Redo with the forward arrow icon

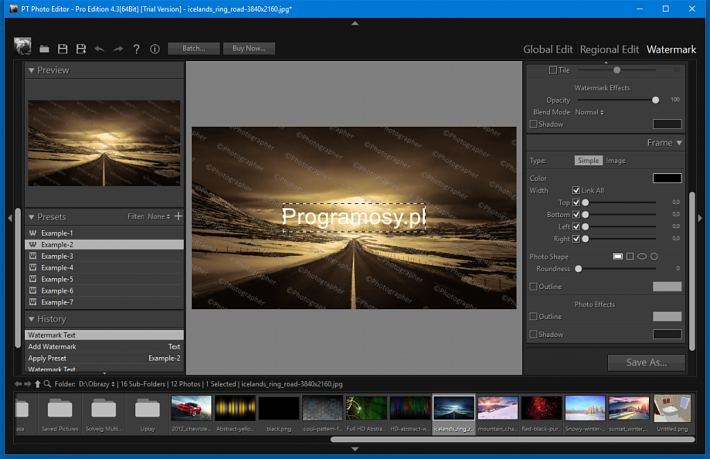click(118, 49)
